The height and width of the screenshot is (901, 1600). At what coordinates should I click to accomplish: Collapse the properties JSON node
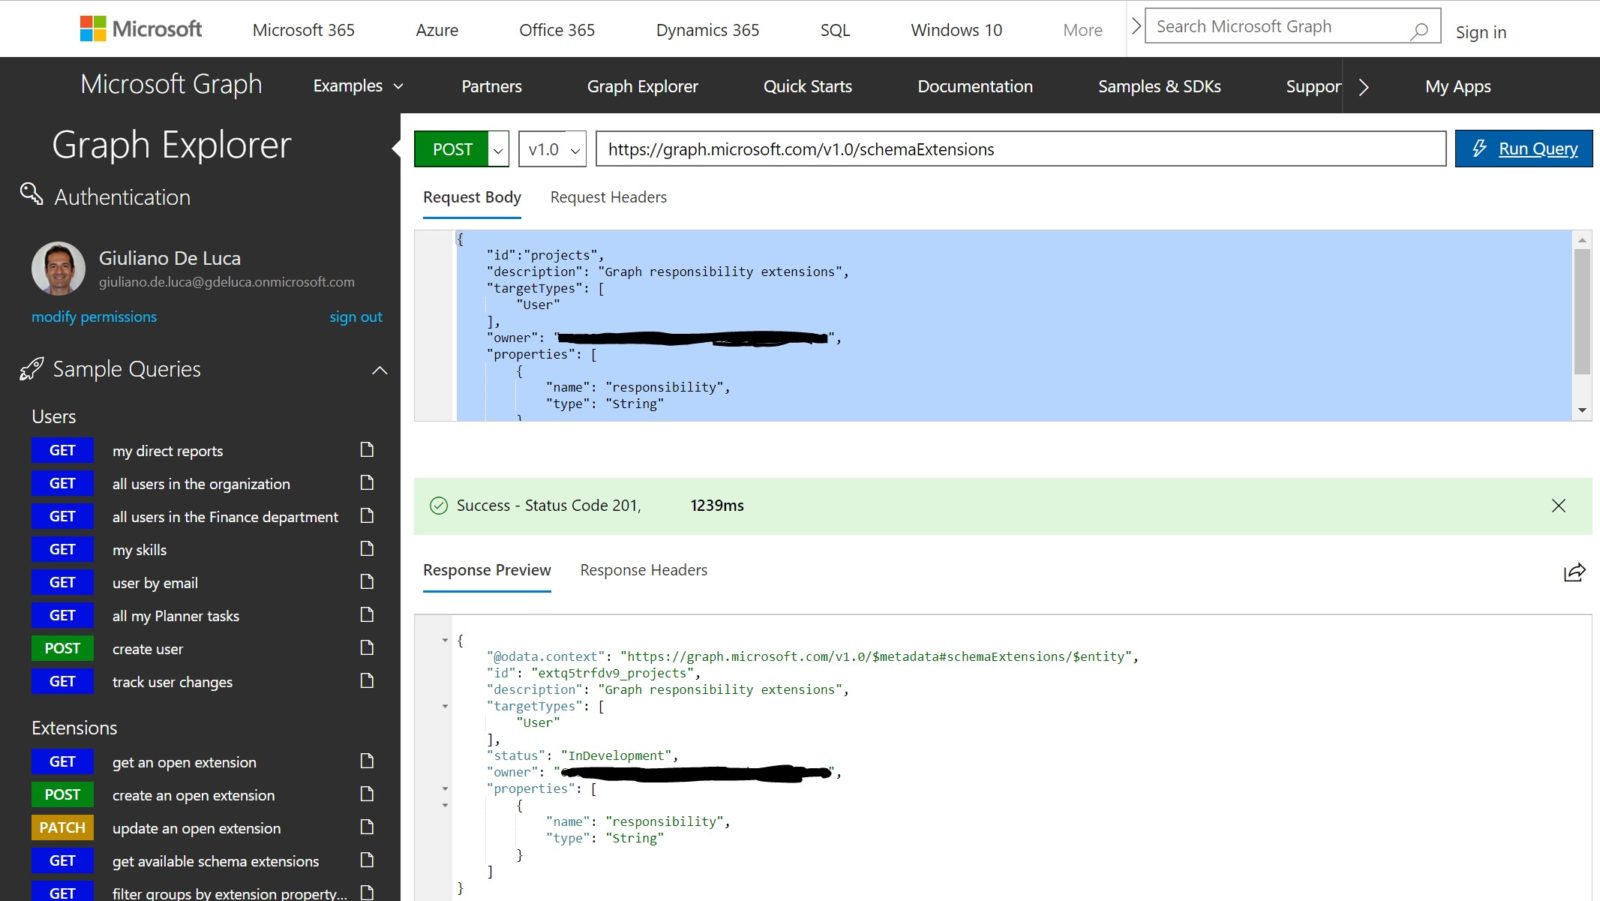[x=445, y=789]
